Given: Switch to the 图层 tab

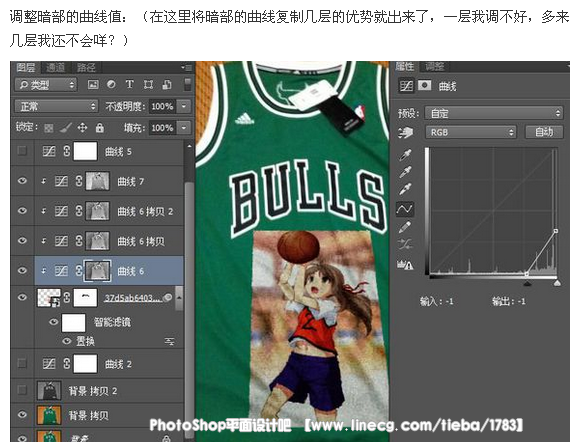Looking at the screenshot, I should (26, 67).
